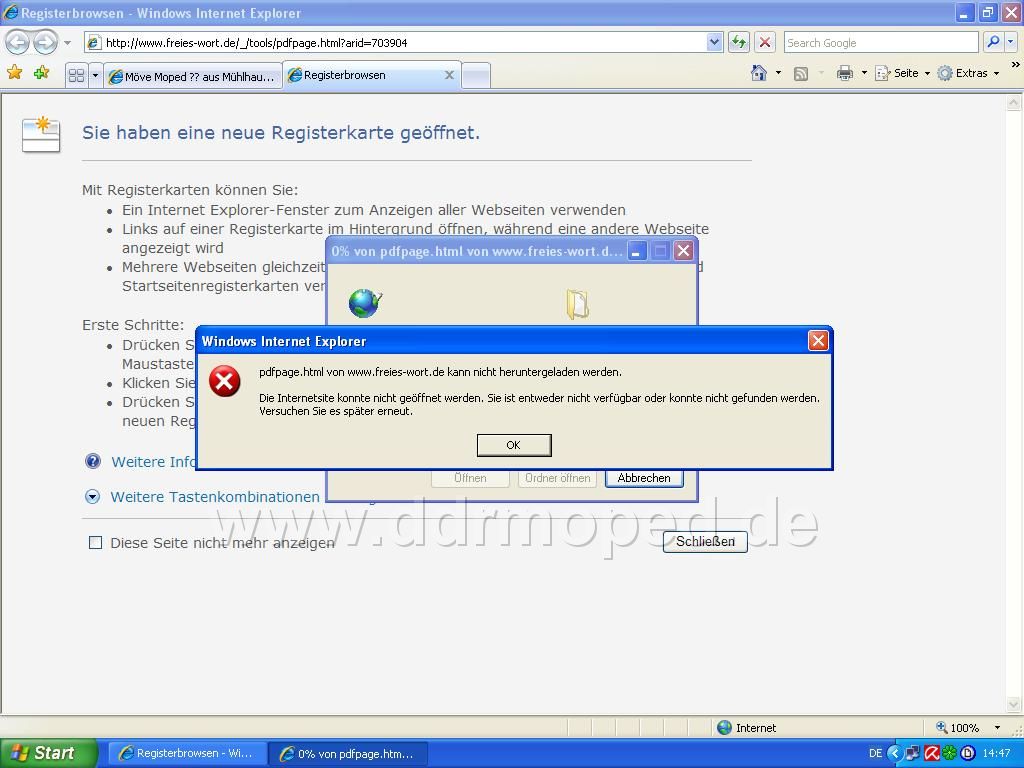Close the pdfpage.html download dialog
1024x768 pixels.
point(683,251)
